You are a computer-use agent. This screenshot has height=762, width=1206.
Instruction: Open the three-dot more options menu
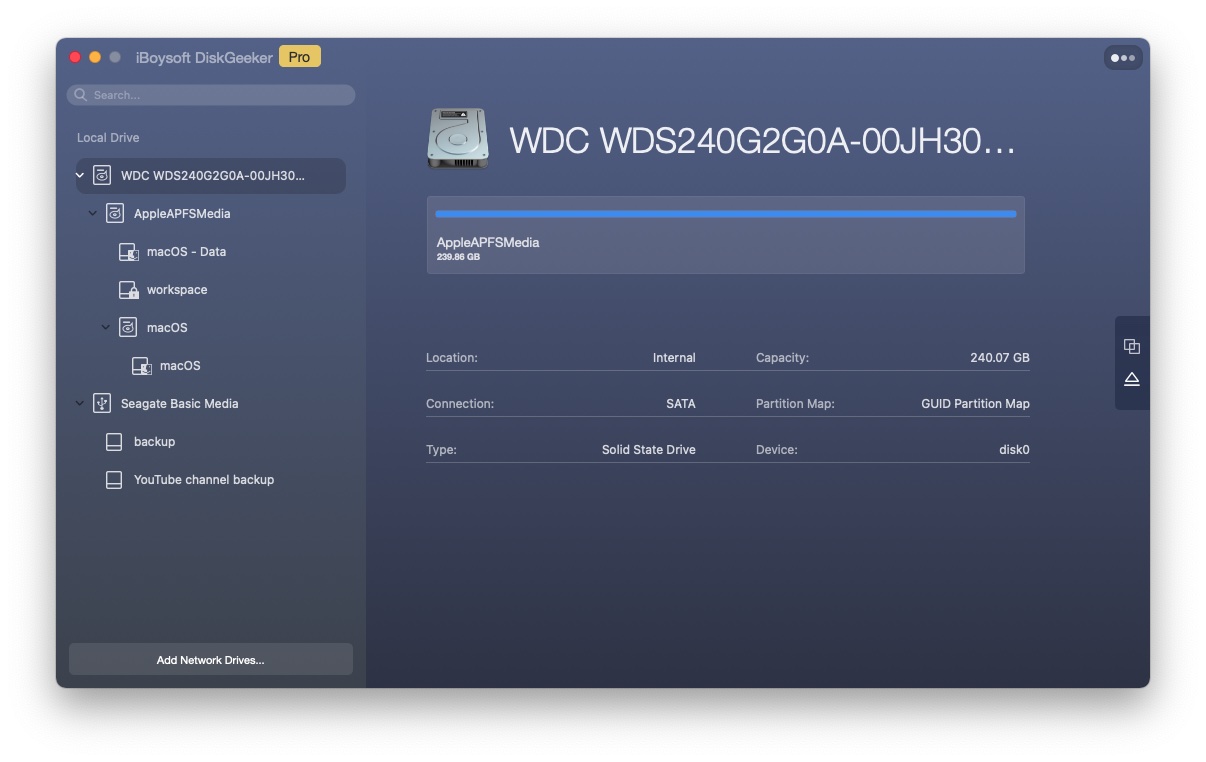tap(1122, 58)
